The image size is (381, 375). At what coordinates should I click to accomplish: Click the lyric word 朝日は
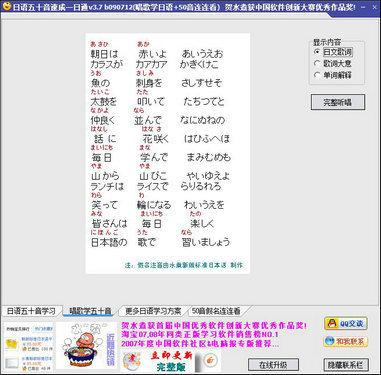(x=104, y=54)
